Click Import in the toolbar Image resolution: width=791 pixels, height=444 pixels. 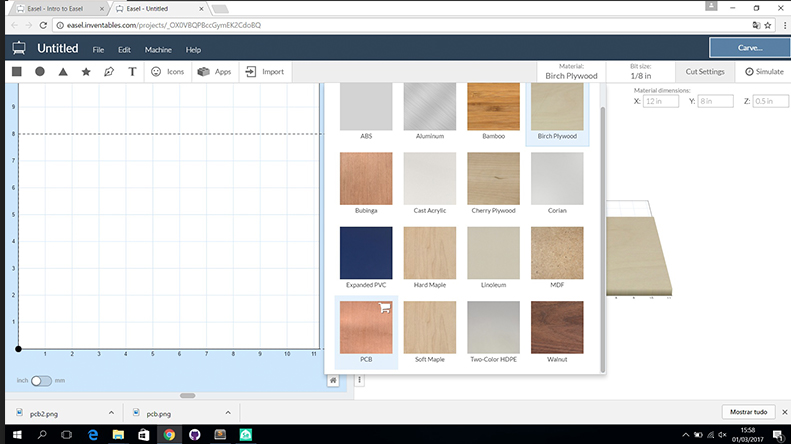coord(265,72)
